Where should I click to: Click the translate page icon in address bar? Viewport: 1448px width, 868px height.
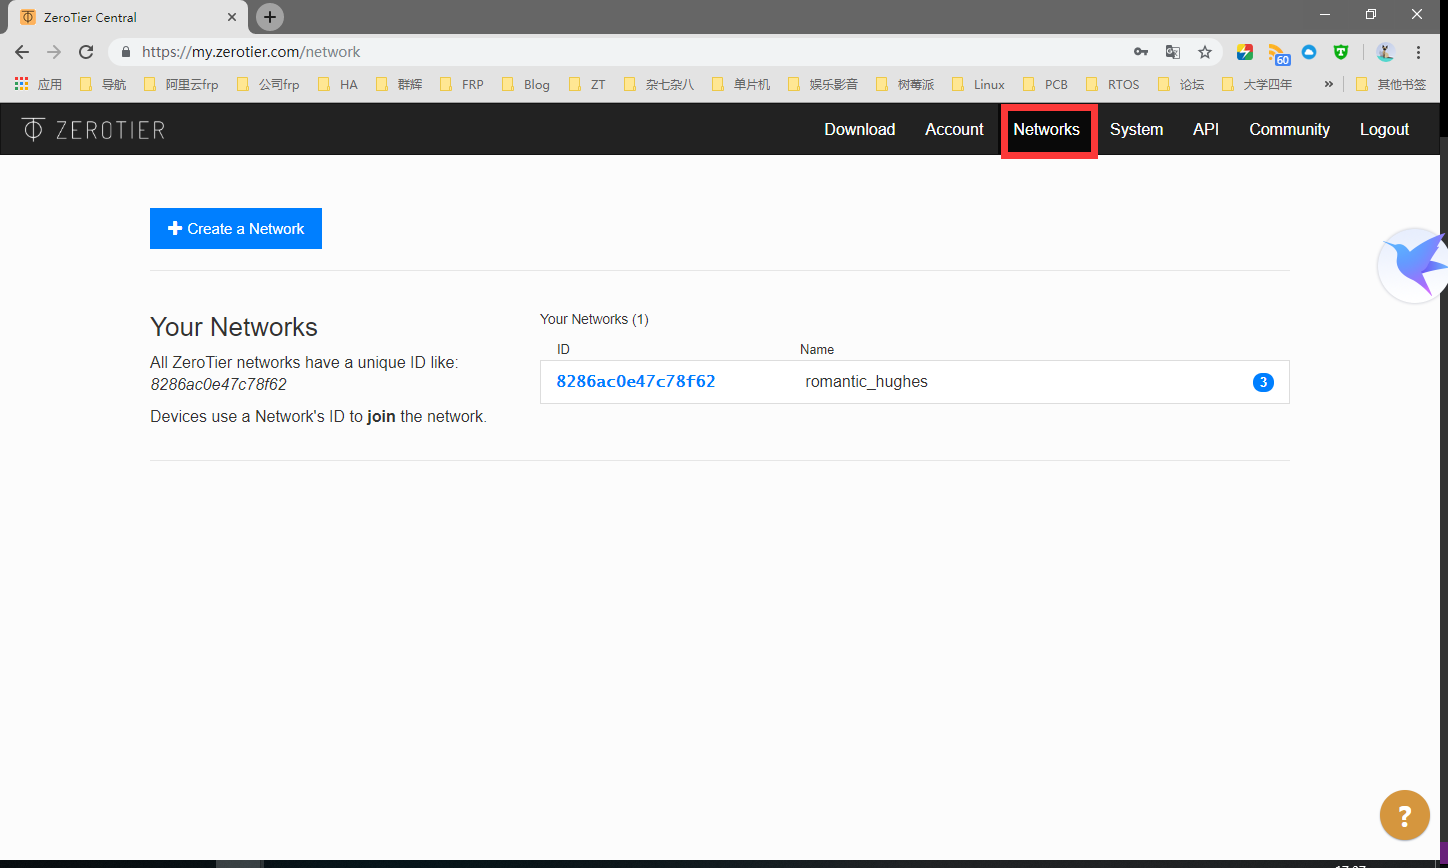point(1173,52)
